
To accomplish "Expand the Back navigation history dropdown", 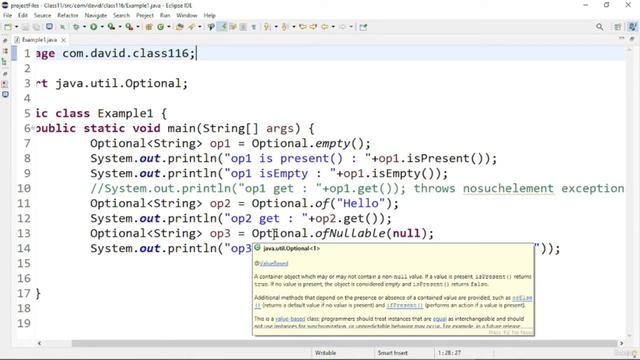I will (x=333, y=27).
